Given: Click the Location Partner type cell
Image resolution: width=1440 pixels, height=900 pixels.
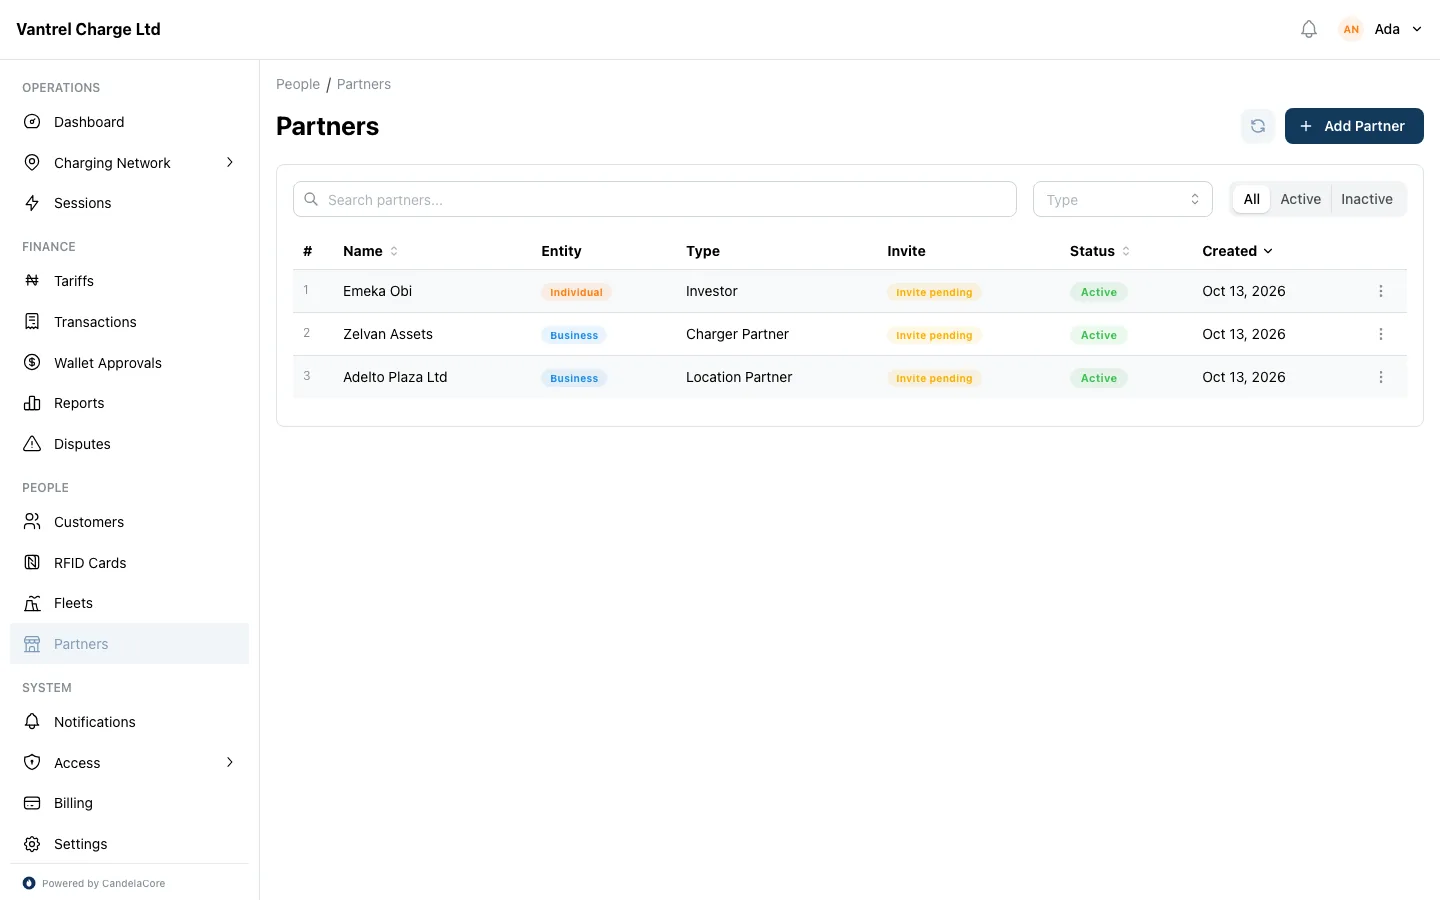Looking at the screenshot, I should click(739, 377).
